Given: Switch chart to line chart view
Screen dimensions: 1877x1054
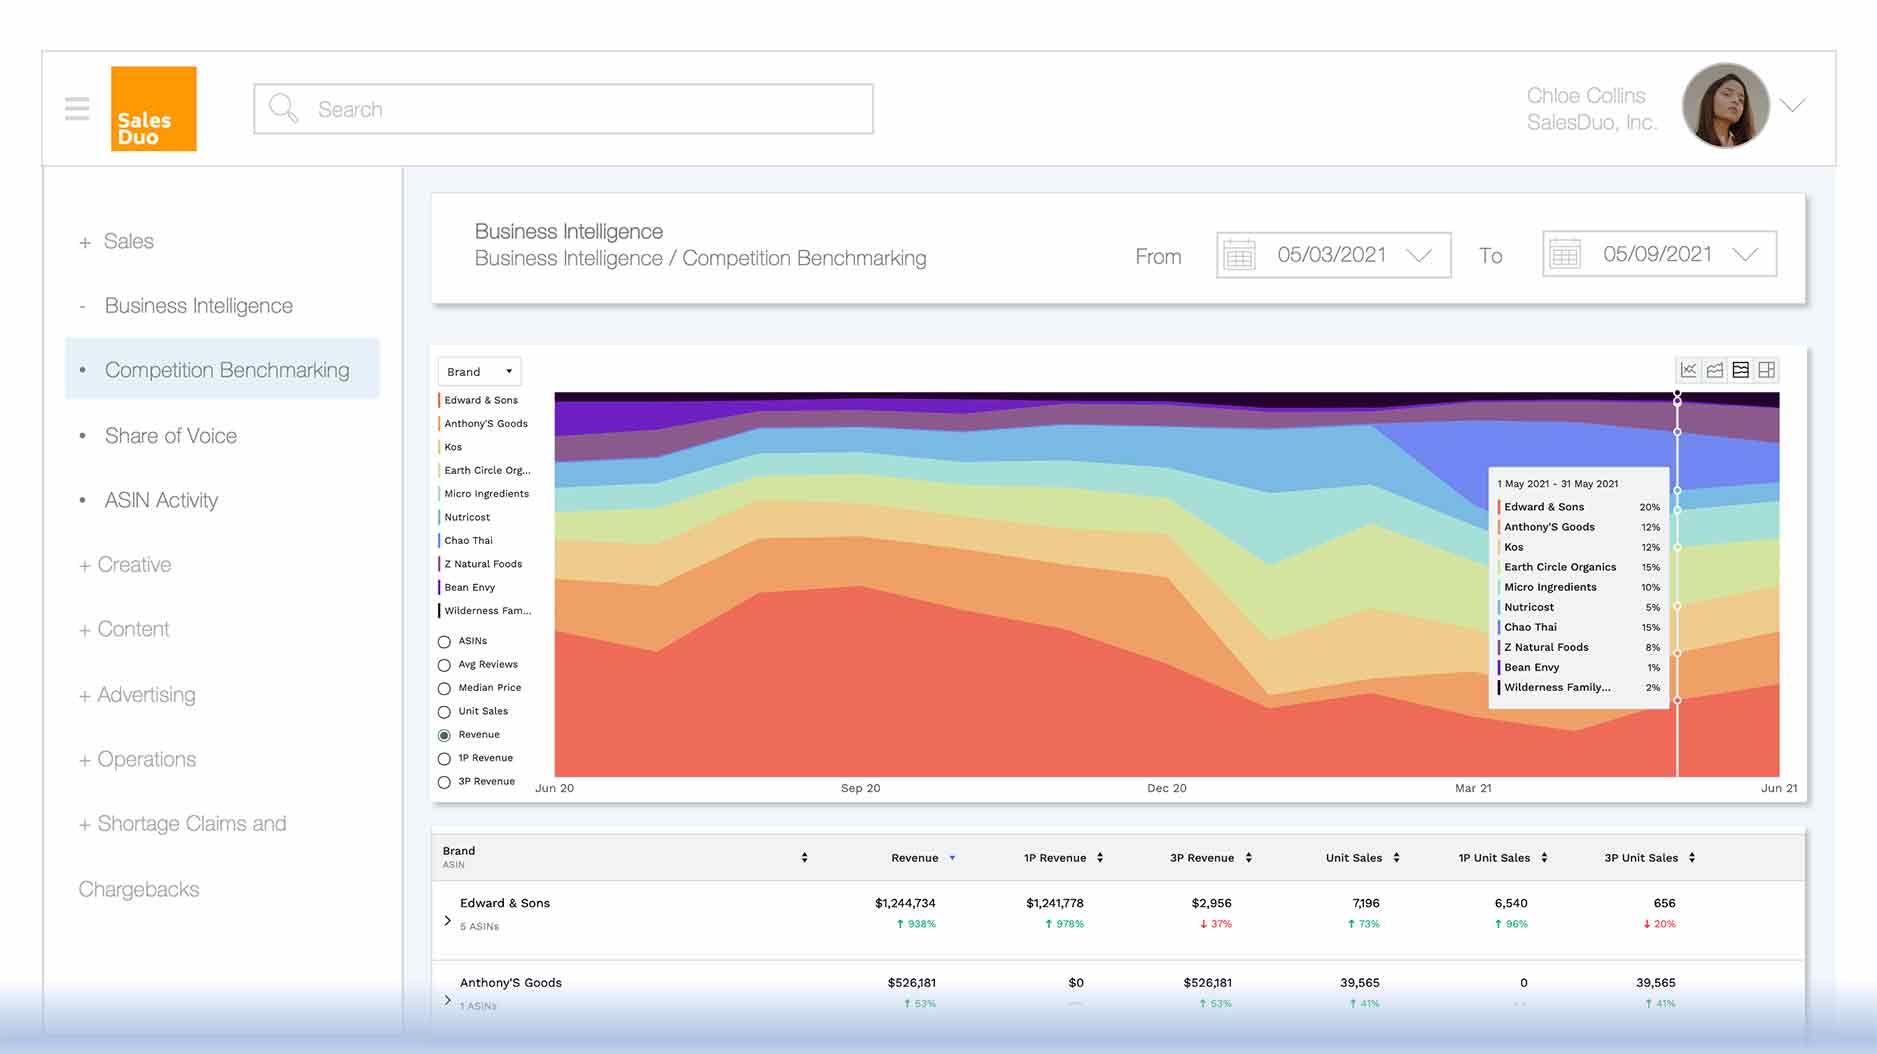Looking at the screenshot, I should [1689, 370].
